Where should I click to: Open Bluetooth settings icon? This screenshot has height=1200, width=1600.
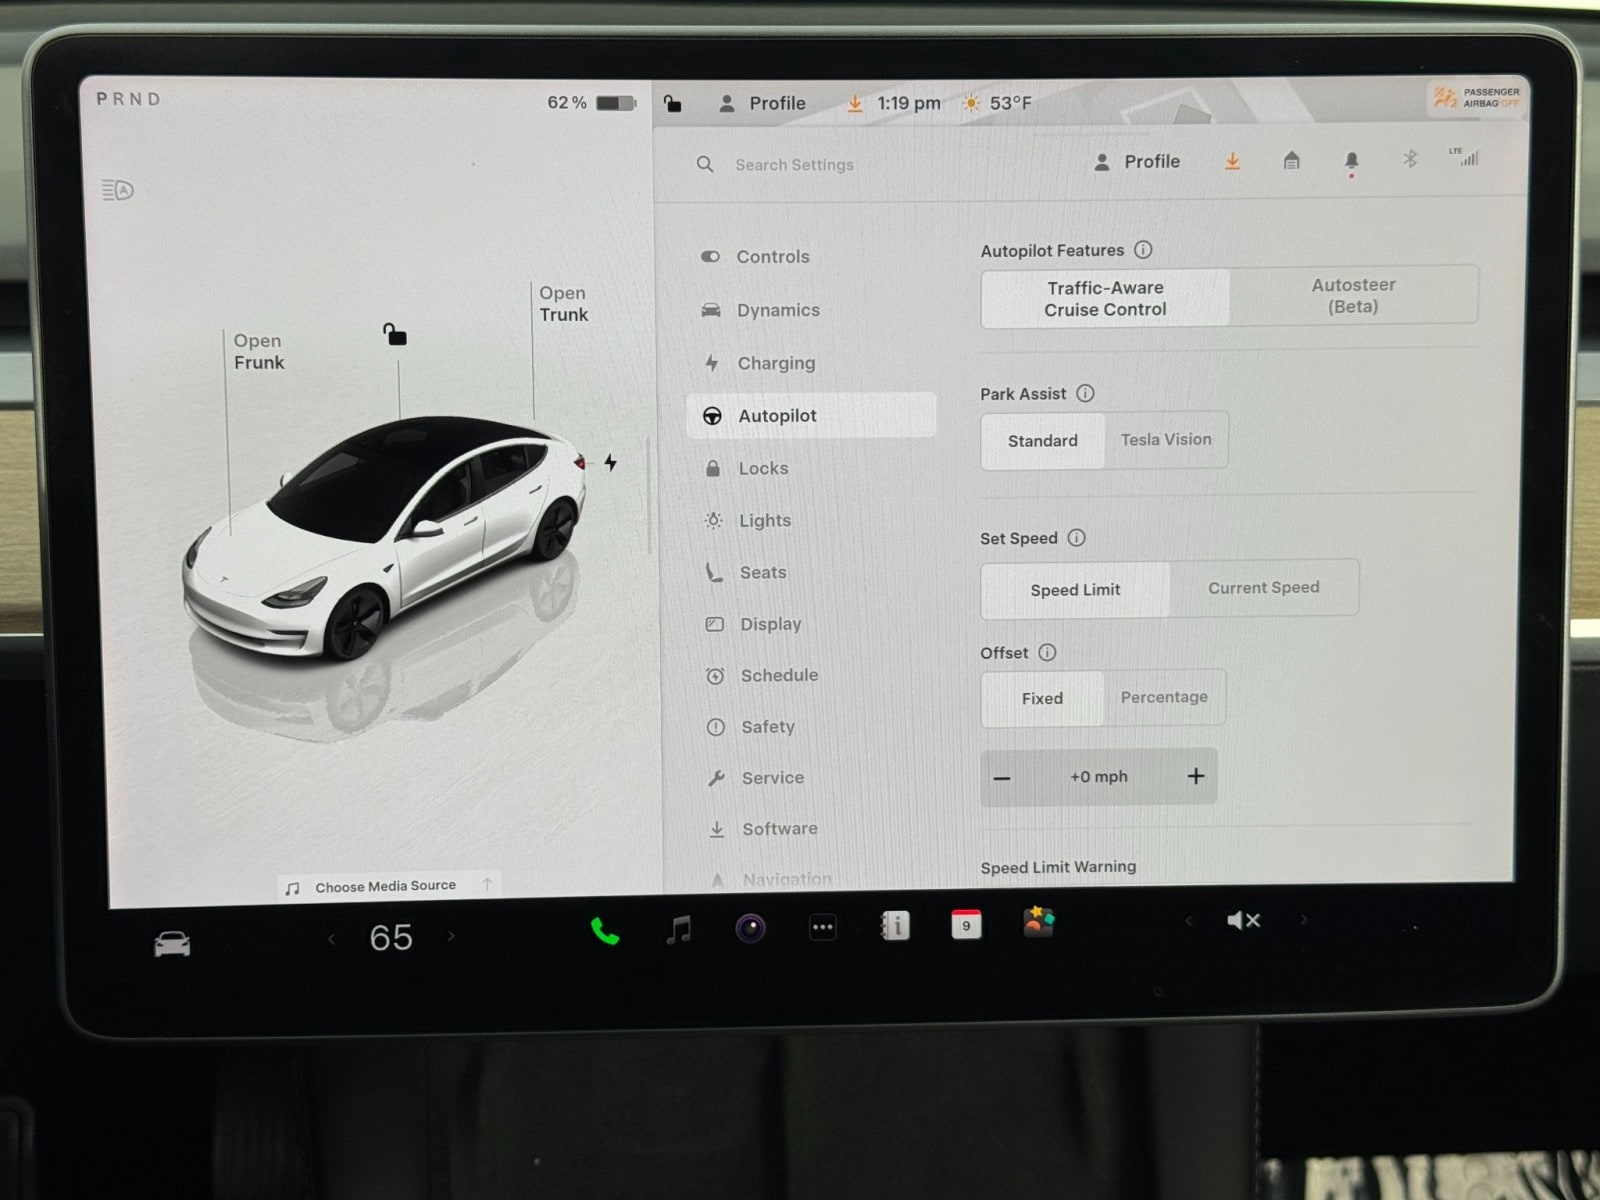(x=1410, y=159)
